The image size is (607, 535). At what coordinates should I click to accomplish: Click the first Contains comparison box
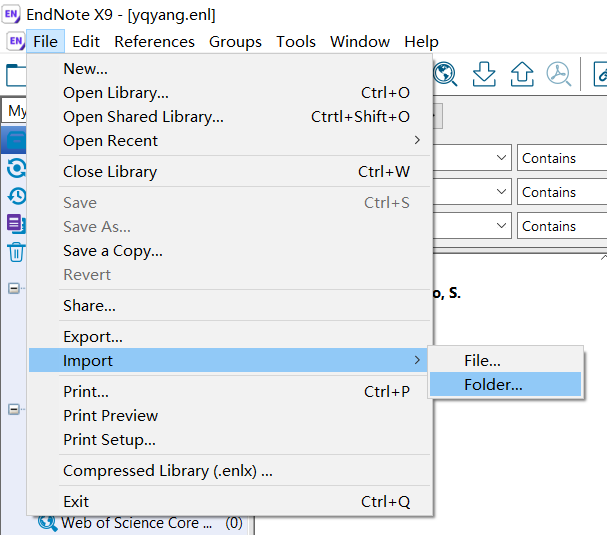tap(562, 158)
